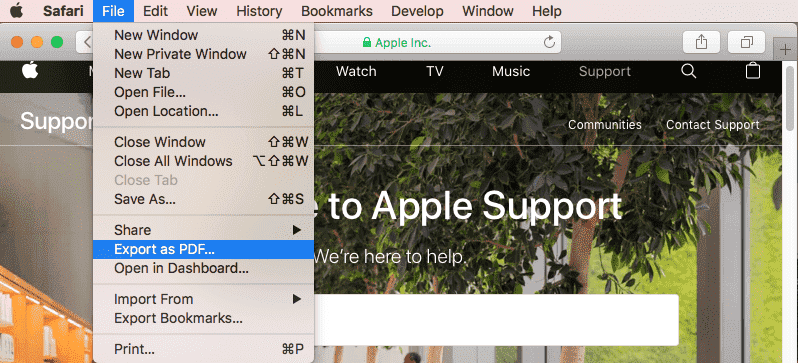Select Close All Windows entry

203,161
